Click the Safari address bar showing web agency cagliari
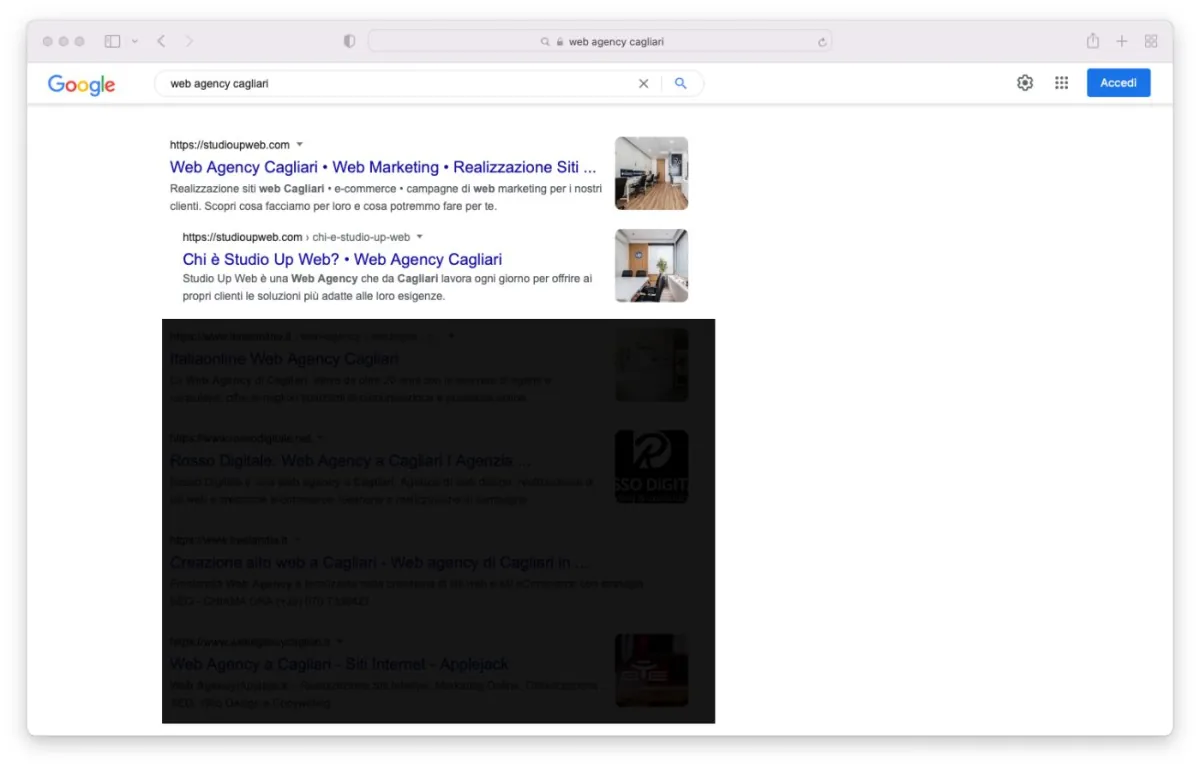Image resolution: width=1200 pixels, height=769 pixels. (600, 42)
